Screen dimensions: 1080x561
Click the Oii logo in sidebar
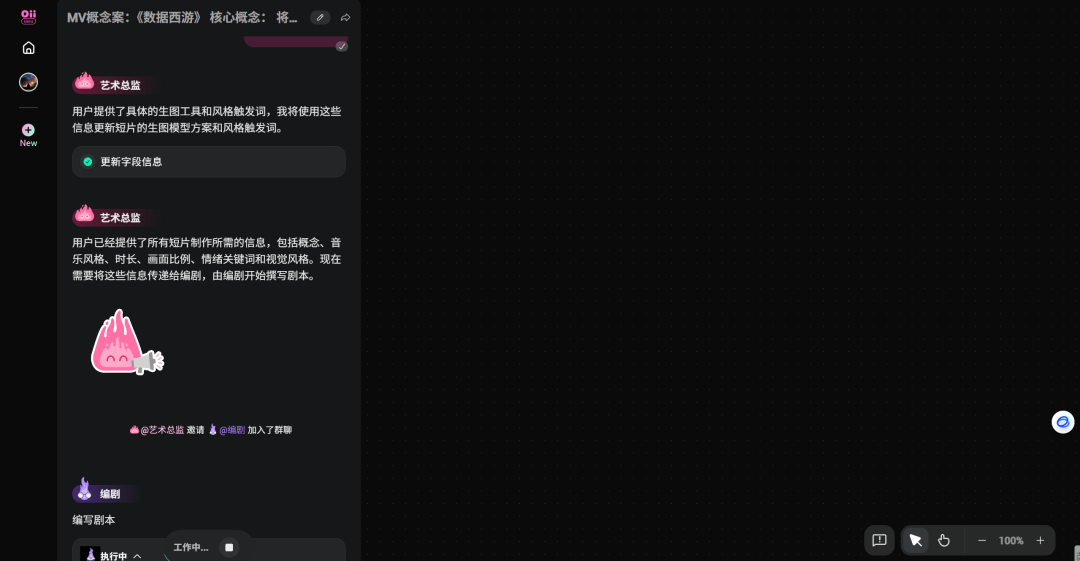28,17
